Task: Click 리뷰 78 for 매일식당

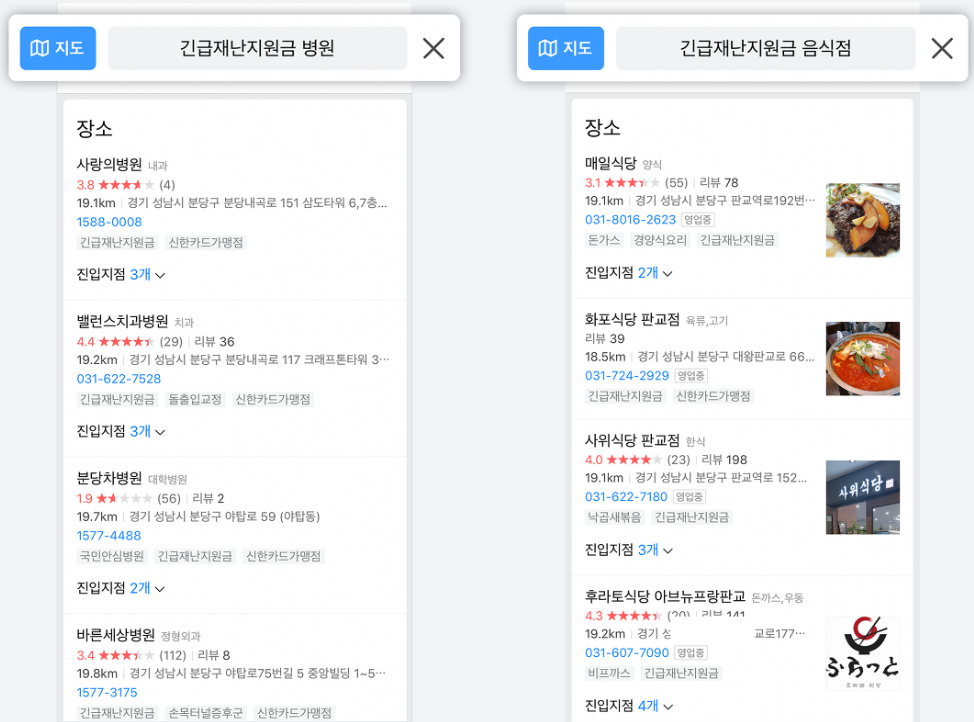Action: point(719,183)
